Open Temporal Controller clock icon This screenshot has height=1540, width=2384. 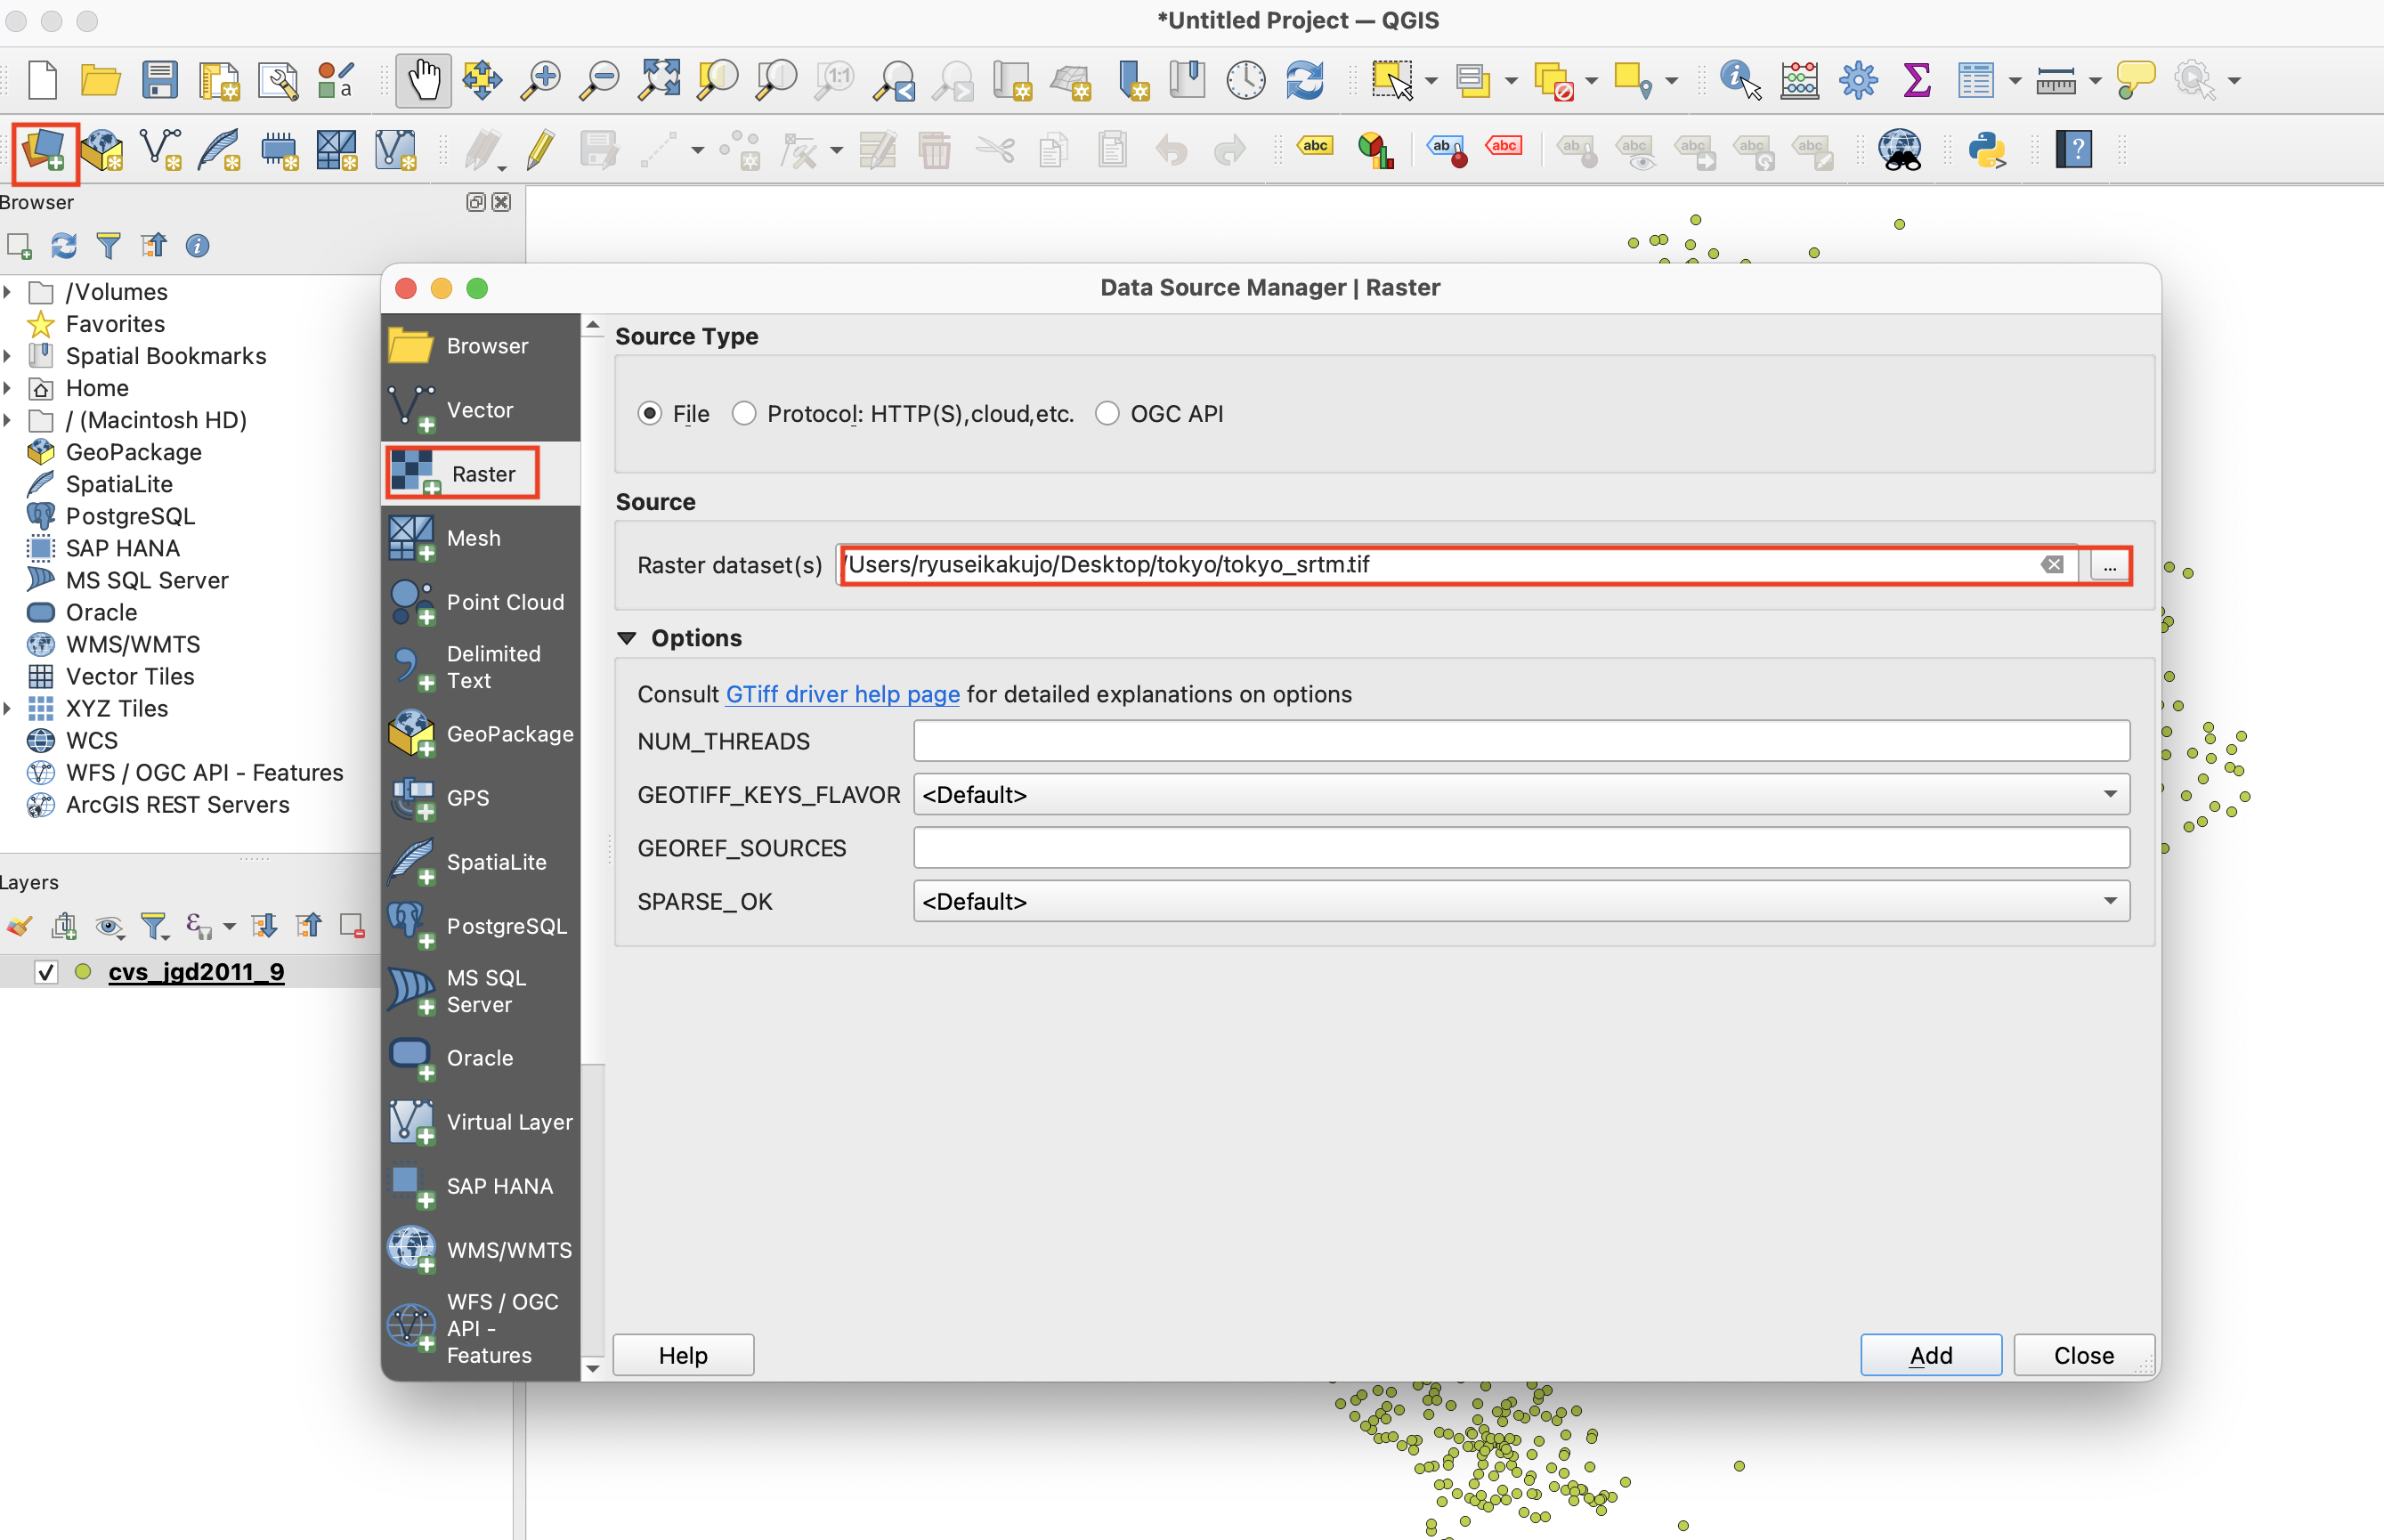[1246, 80]
